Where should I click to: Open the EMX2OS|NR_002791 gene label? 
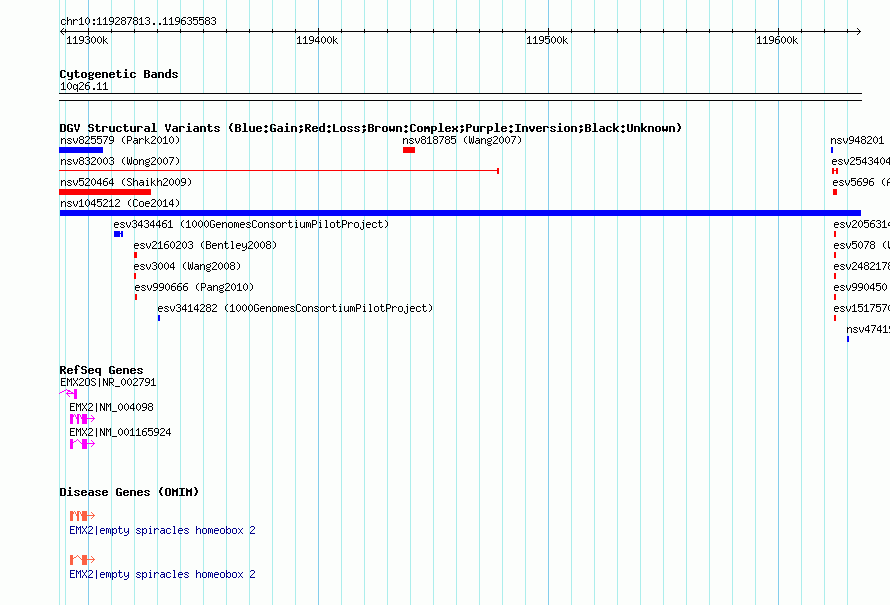coord(108,383)
